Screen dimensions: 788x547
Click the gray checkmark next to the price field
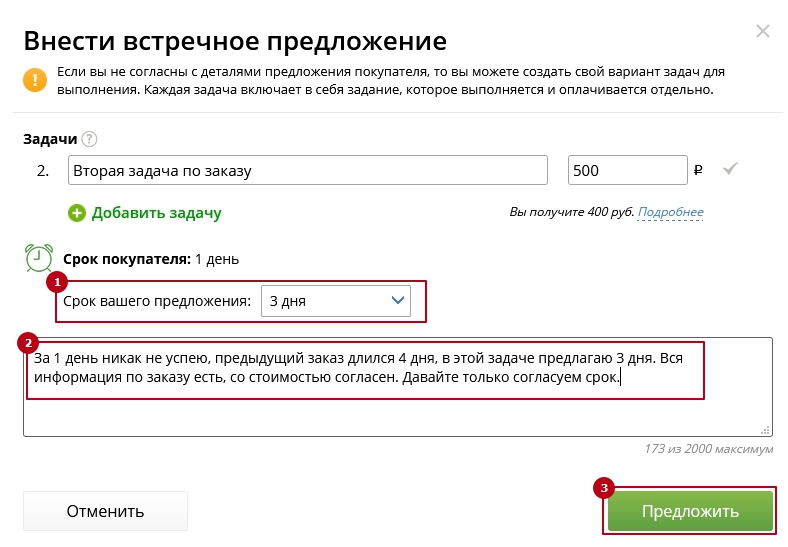(730, 169)
